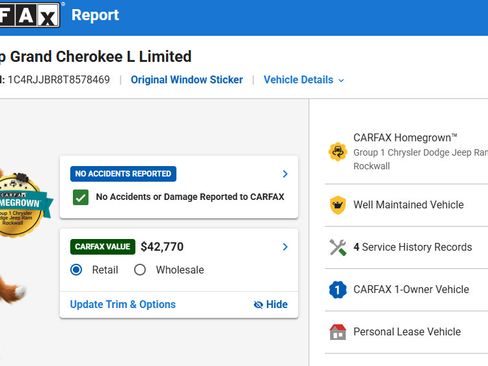Image resolution: width=488 pixels, height=366 pixels.
Task: Click Update Trim & Options link
Action: 123,304
